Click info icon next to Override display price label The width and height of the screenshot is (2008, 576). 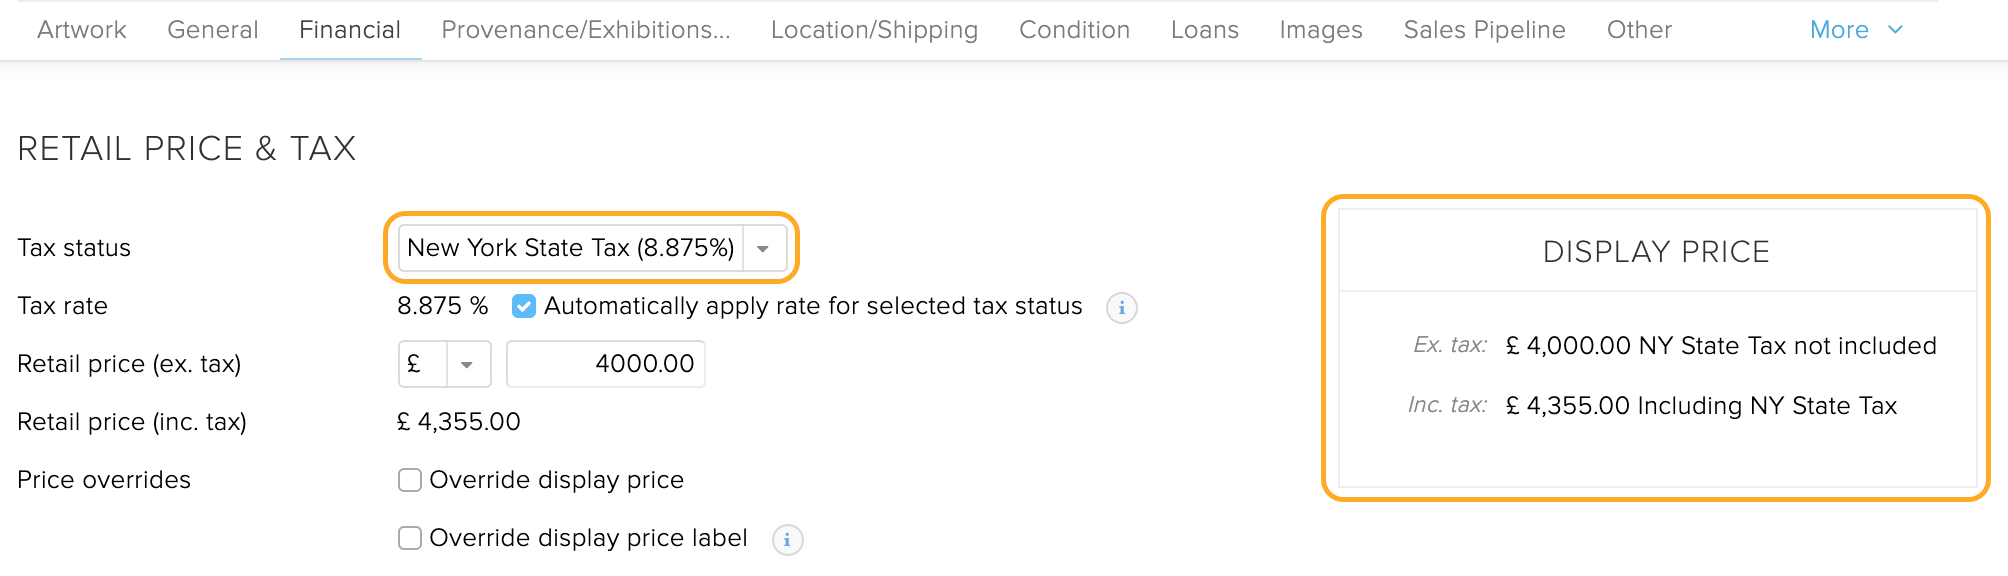coord(787,540)
